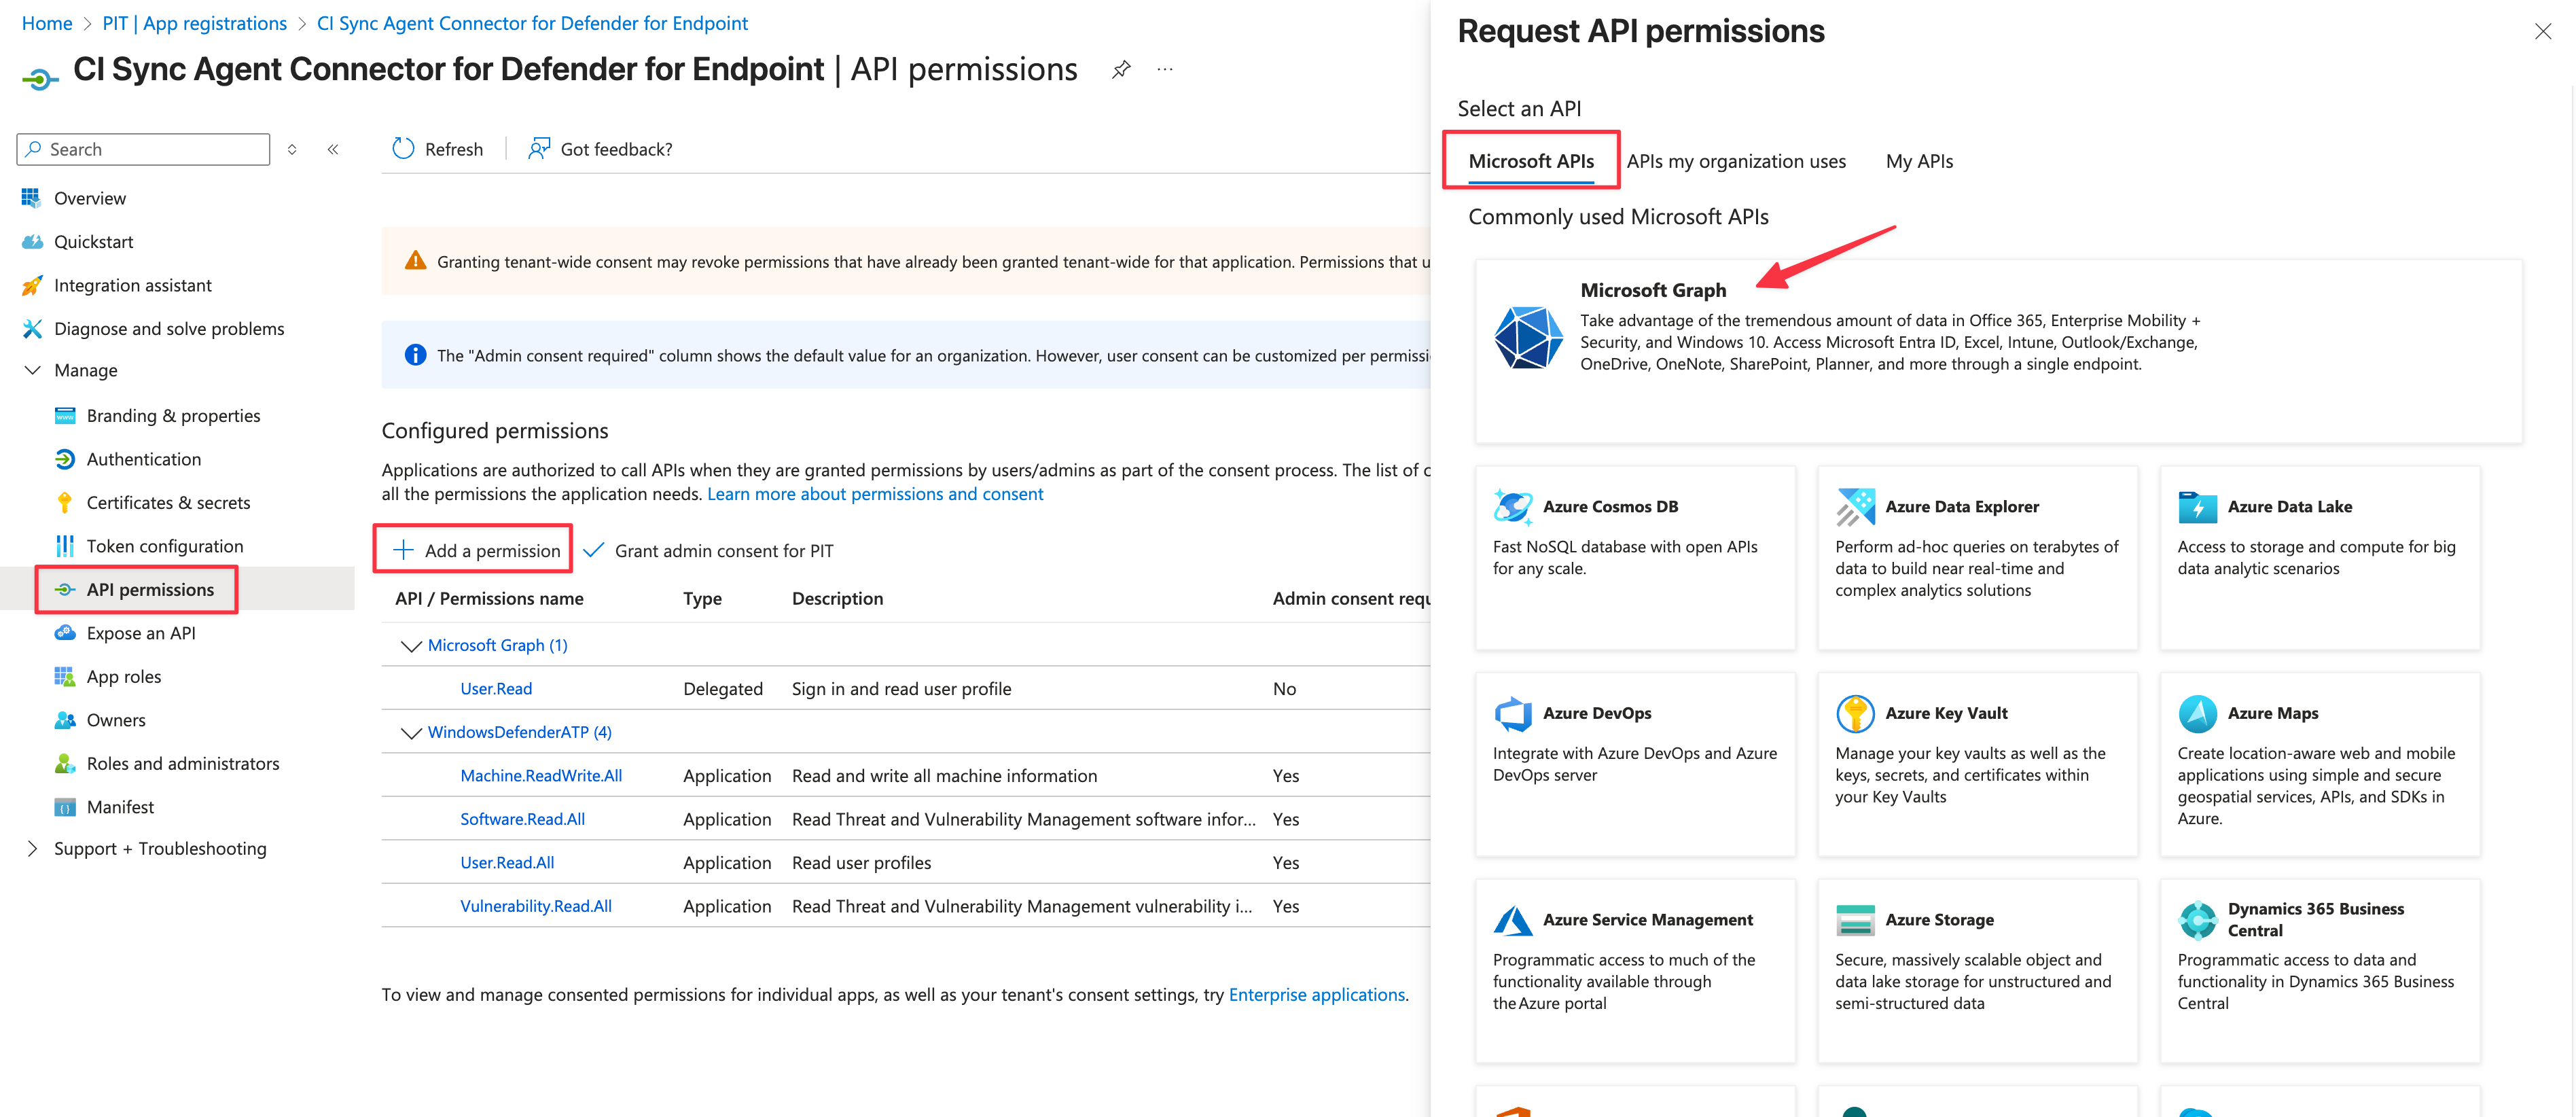Open Learn more about permissions and consent
The height and width of the screenshot is (1117, 2576).
(875, 494)
